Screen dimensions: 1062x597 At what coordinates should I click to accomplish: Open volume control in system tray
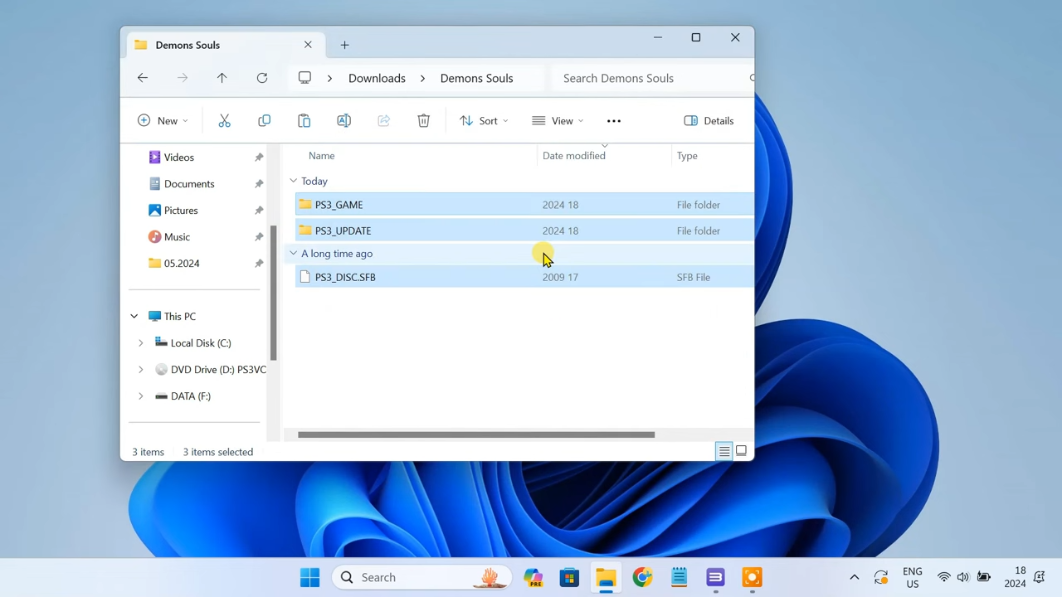point(963,577)
